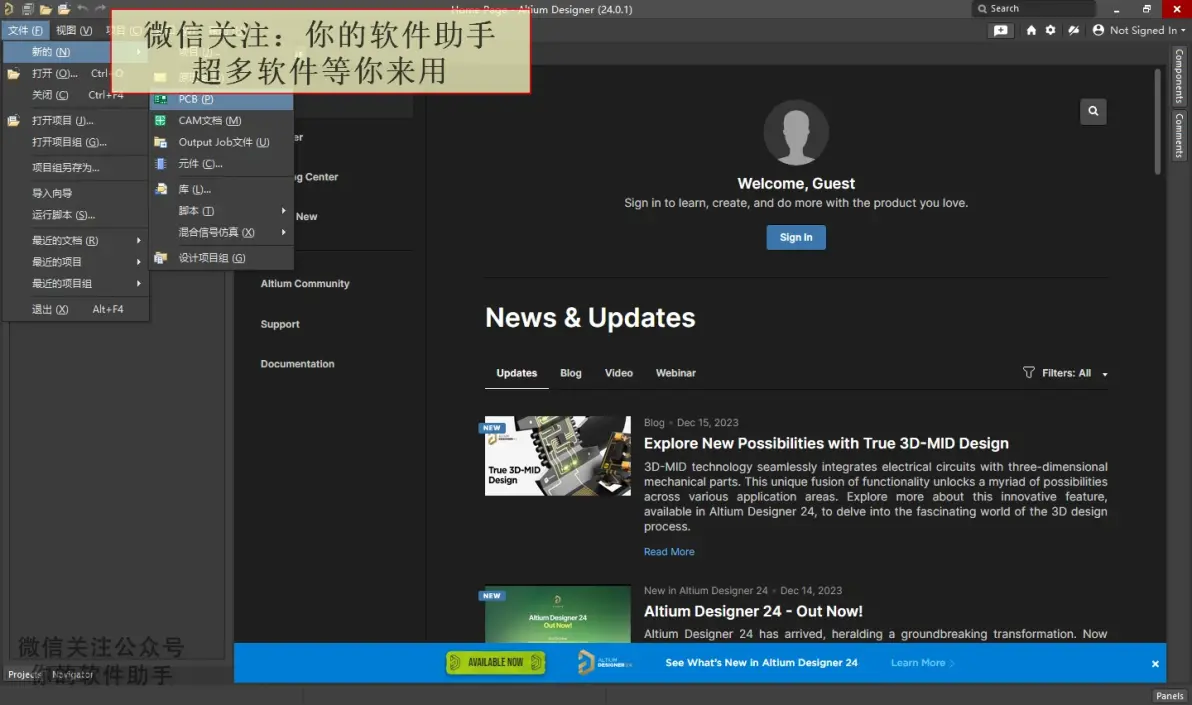Open the Panels button in the status bar
This screenshot has height=705, width=1192.
(x=1169, y=696)
